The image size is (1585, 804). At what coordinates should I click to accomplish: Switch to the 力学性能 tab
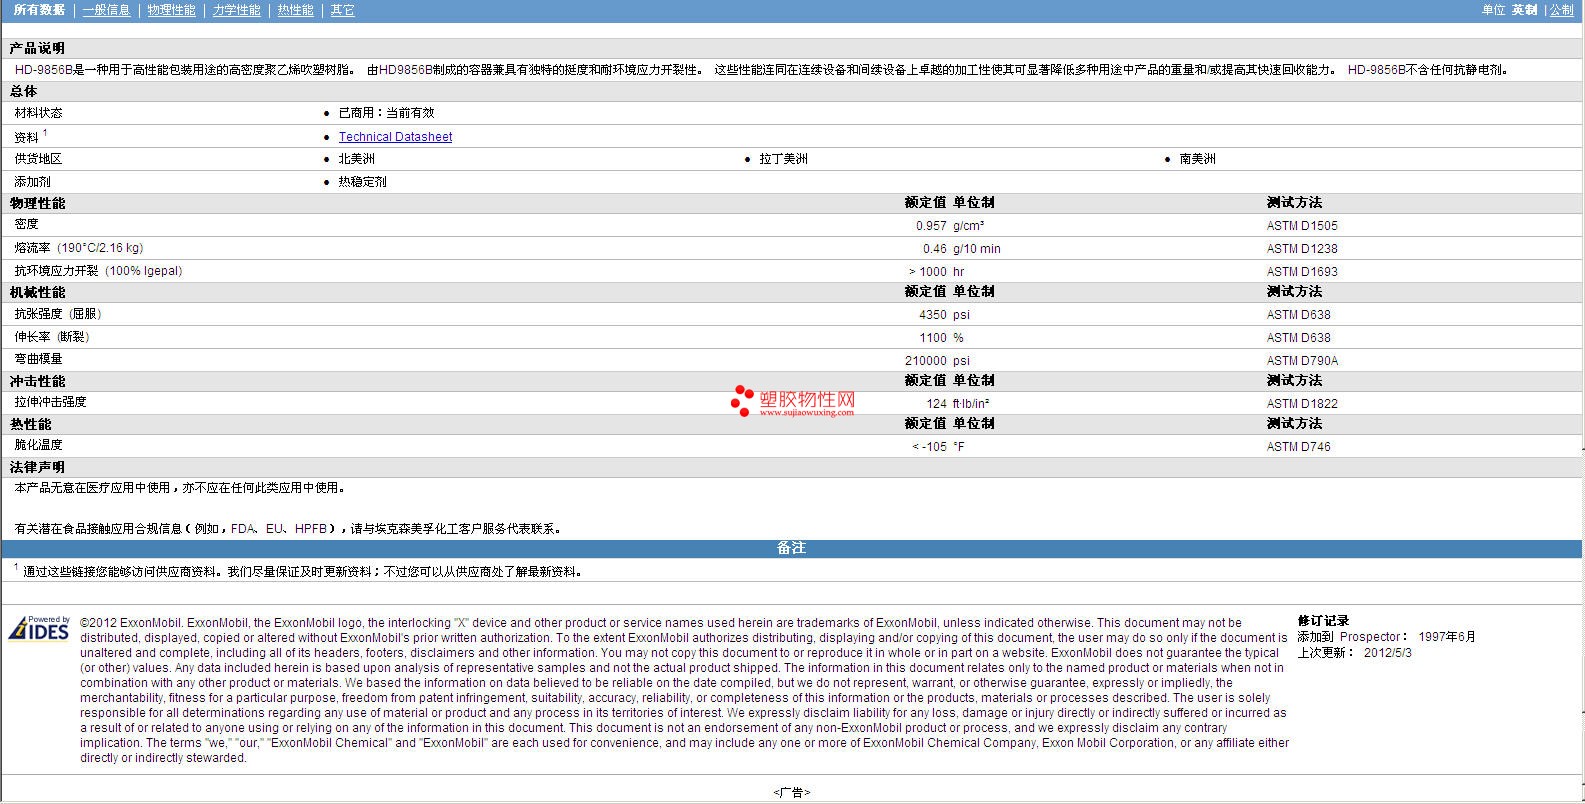236,10
